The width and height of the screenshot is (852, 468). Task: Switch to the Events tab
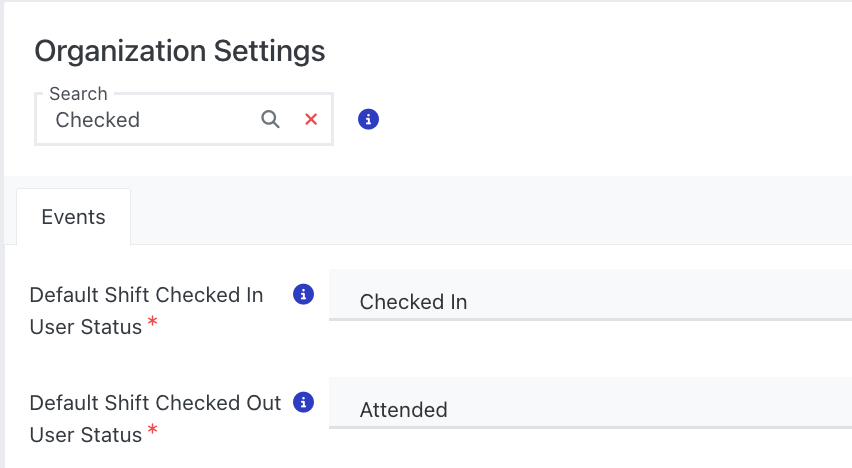[x=73, y=217]
